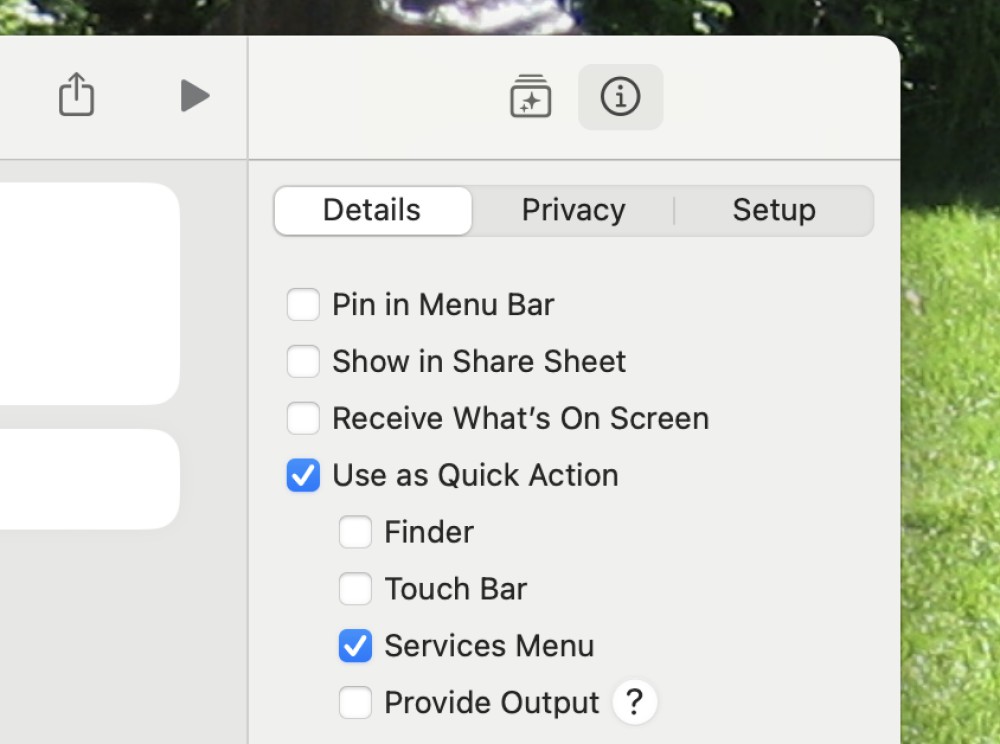Open help for Provide Output
Viewport: 1000px width, 744px height.
[x=635, y=703]
